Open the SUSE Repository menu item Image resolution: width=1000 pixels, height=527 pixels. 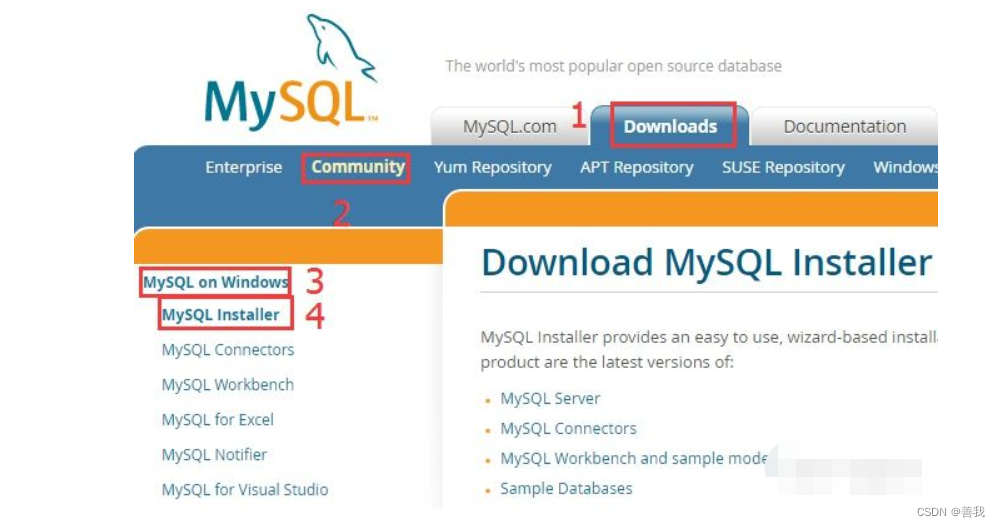point(783,167)
